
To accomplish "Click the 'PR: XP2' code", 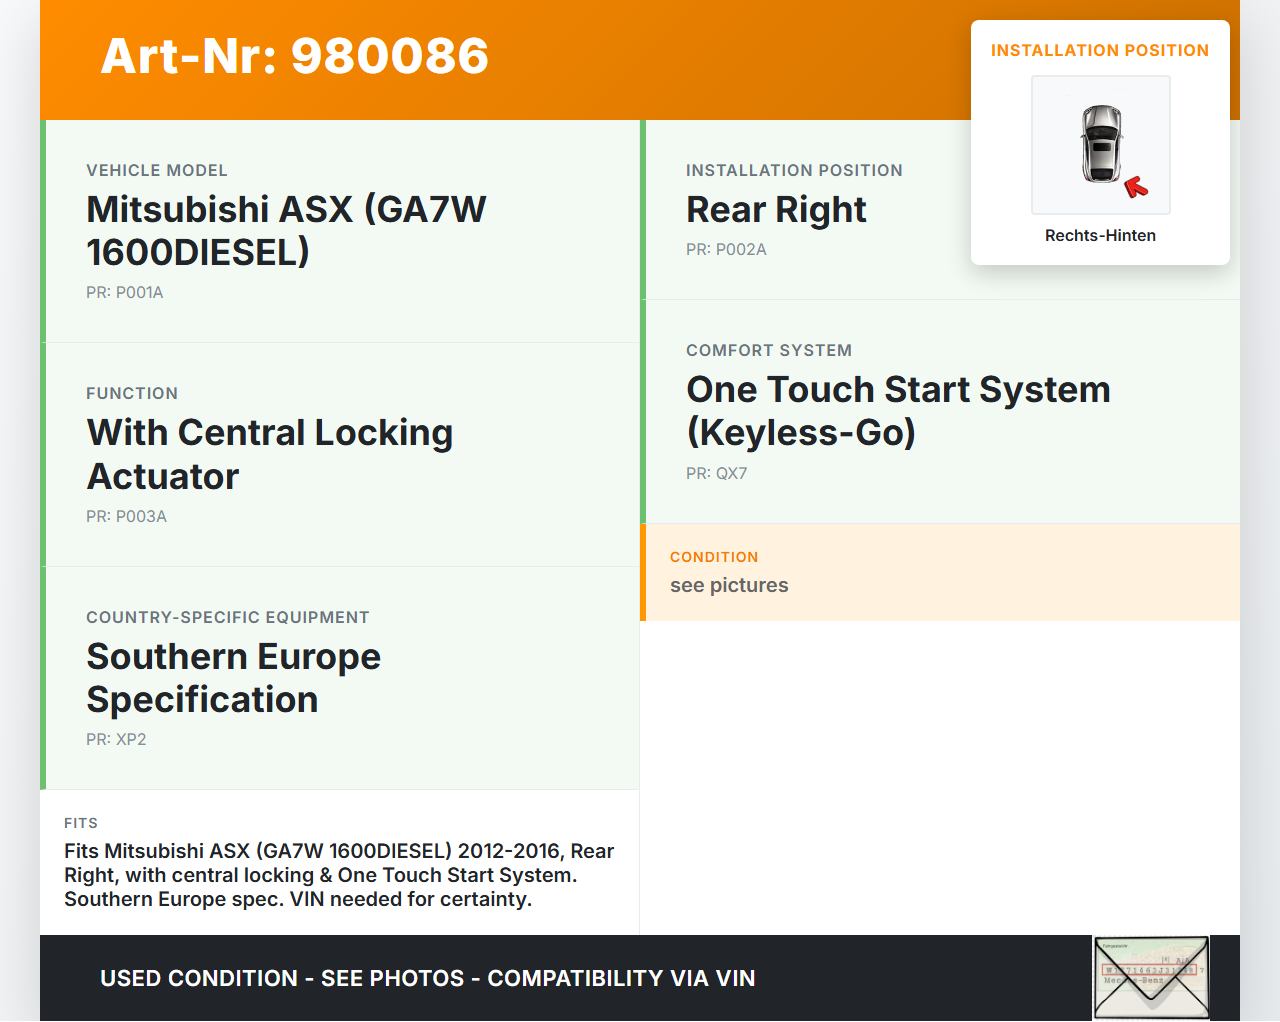I will pos(116,739).
